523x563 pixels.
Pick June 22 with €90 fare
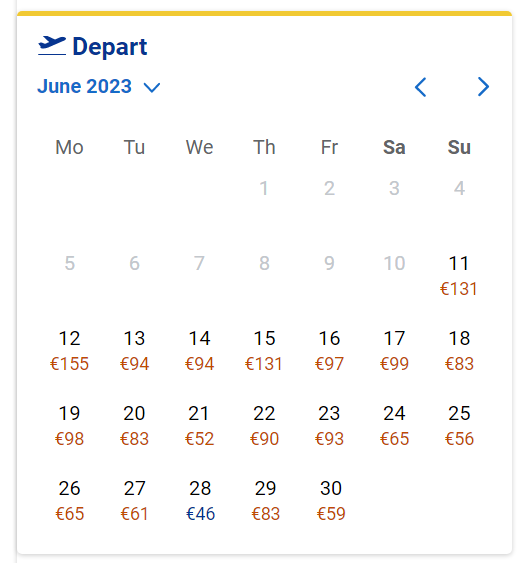pyautogui.click(x=264, y=425)
